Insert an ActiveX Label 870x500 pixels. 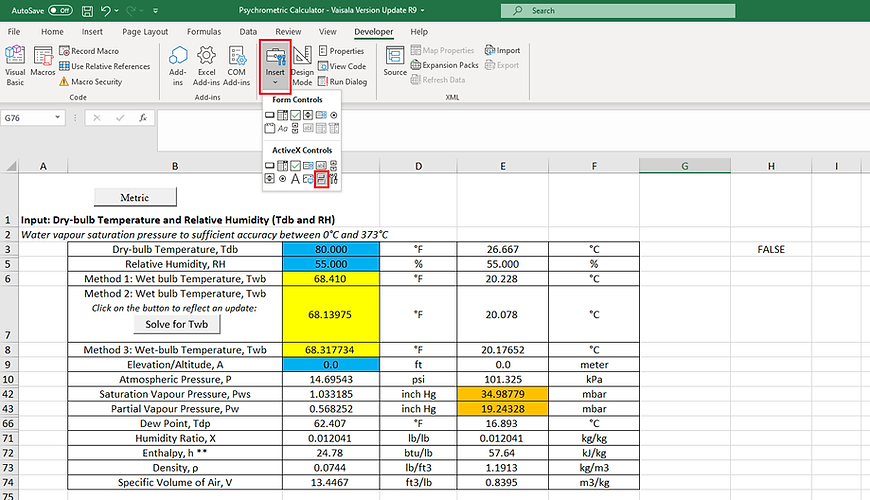(x=295, y=178)
